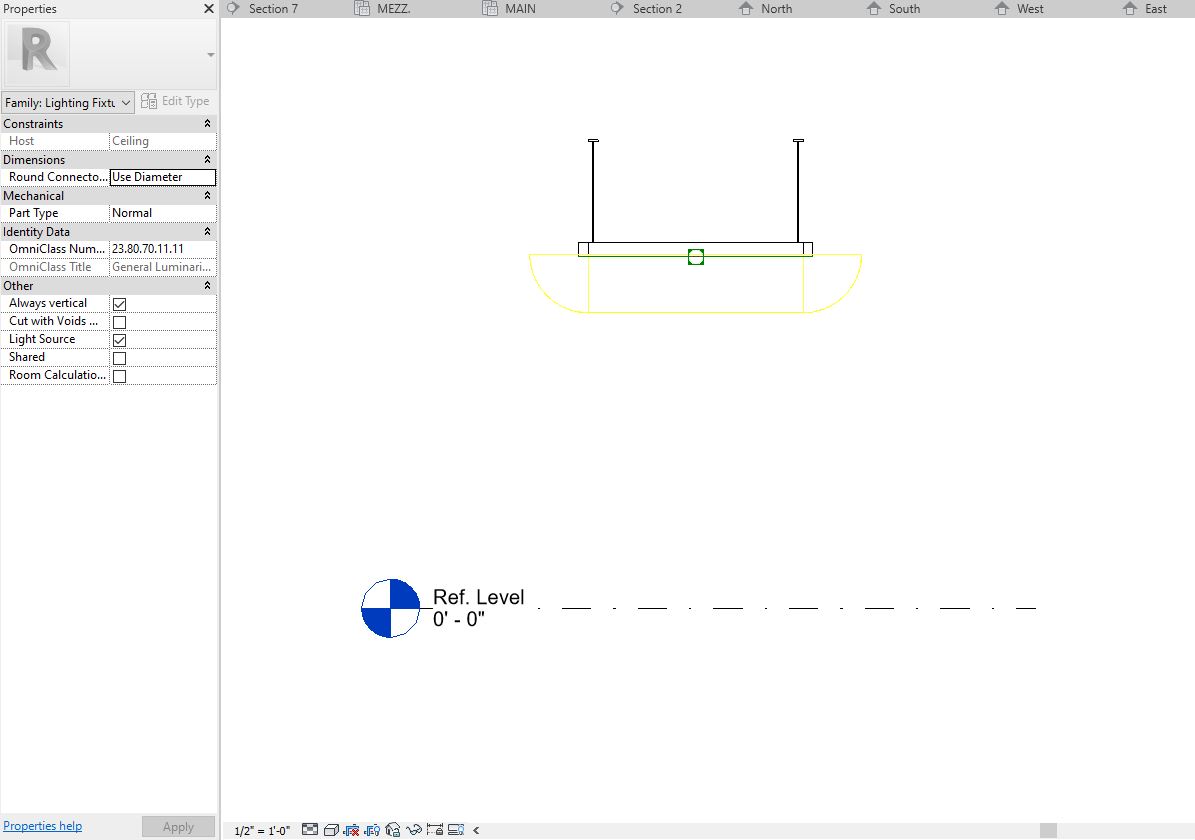This screenshot has height=840, width=1195.
Task: Switch to the MAIN ceiling plan tab
Action: coord(521,8)
